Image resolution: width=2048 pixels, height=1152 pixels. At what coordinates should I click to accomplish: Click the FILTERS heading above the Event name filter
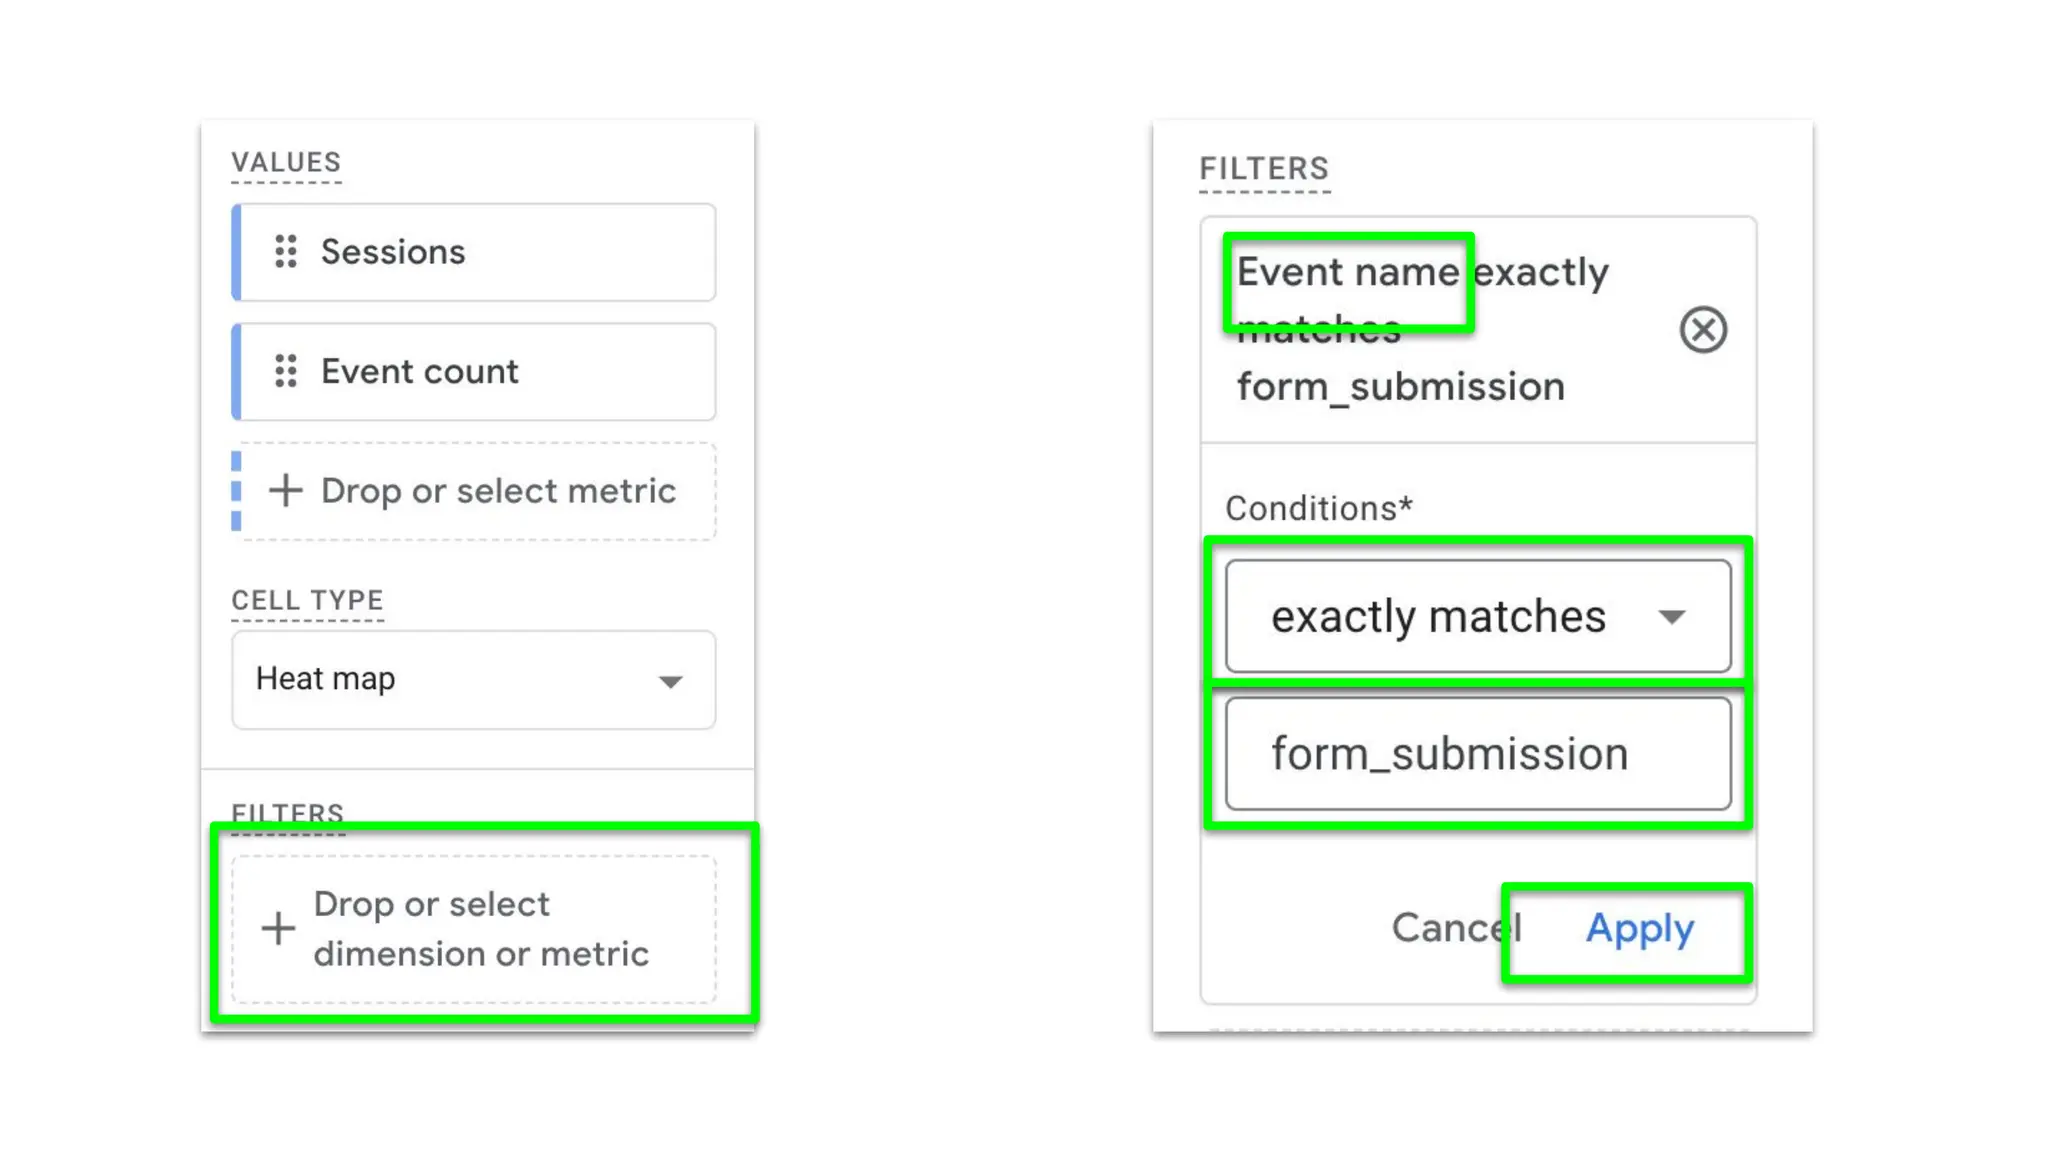[x=1264, y=168]
